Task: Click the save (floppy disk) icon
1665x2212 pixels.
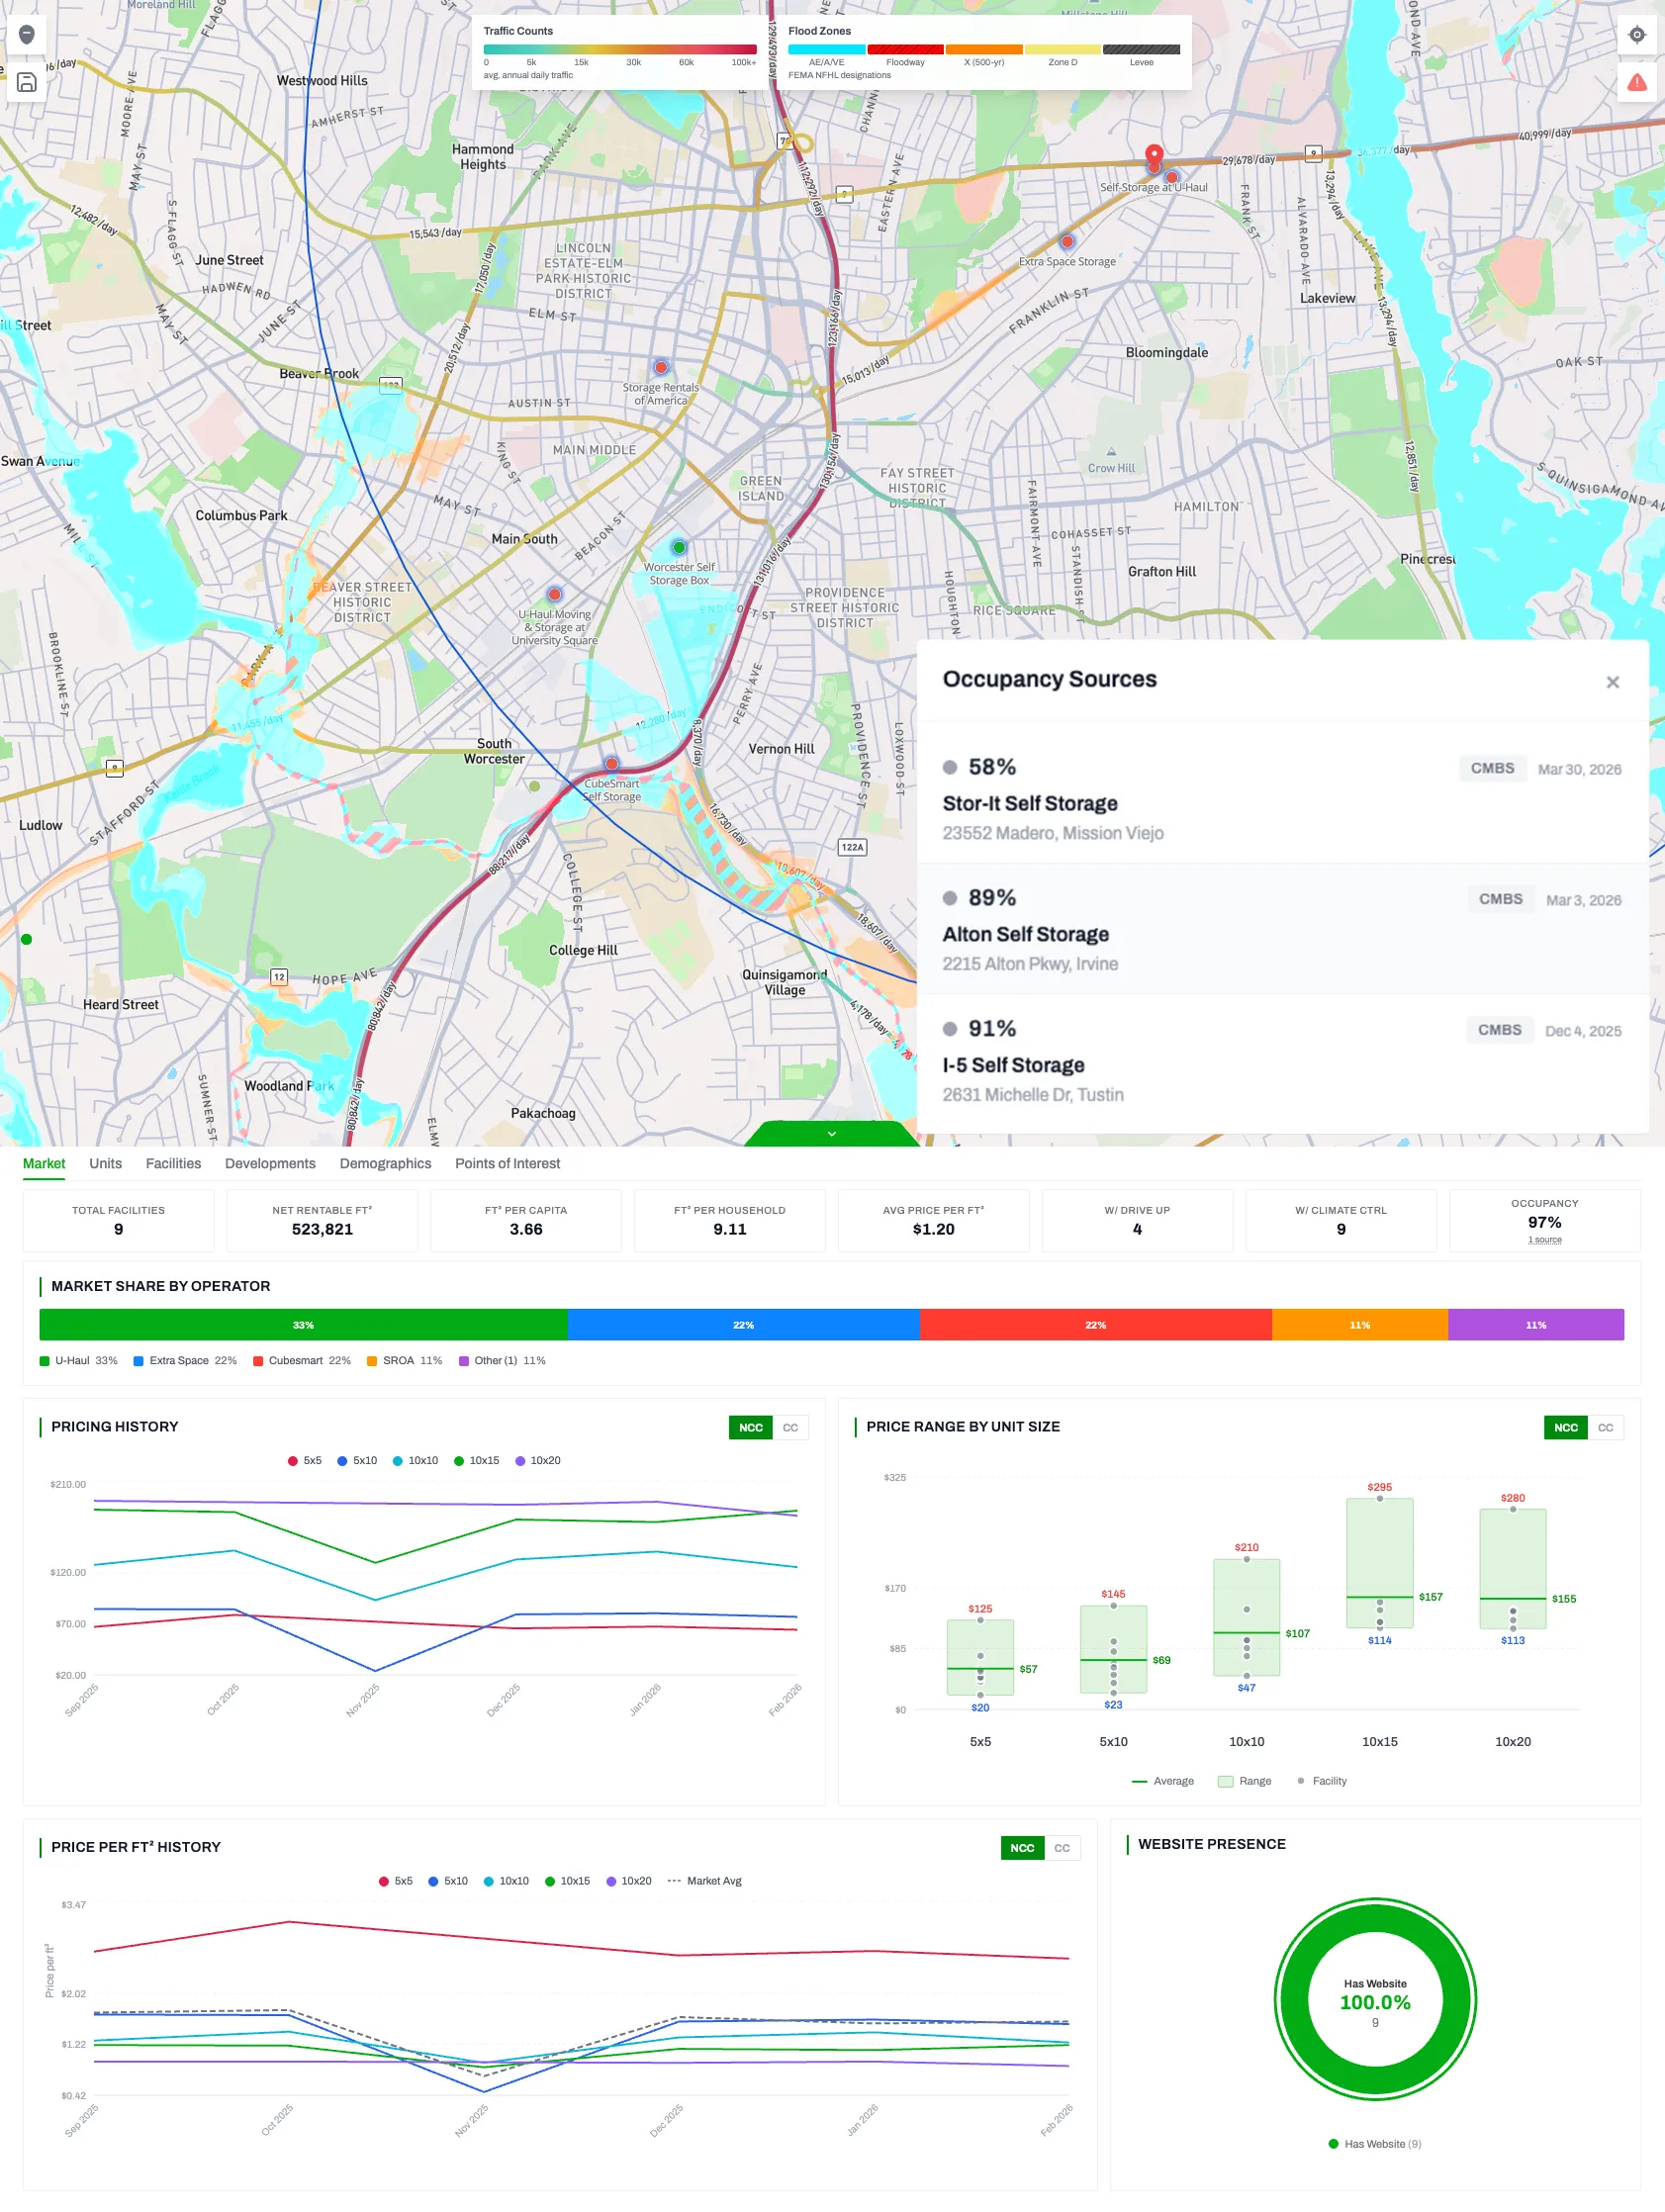Action: point(27,82)
